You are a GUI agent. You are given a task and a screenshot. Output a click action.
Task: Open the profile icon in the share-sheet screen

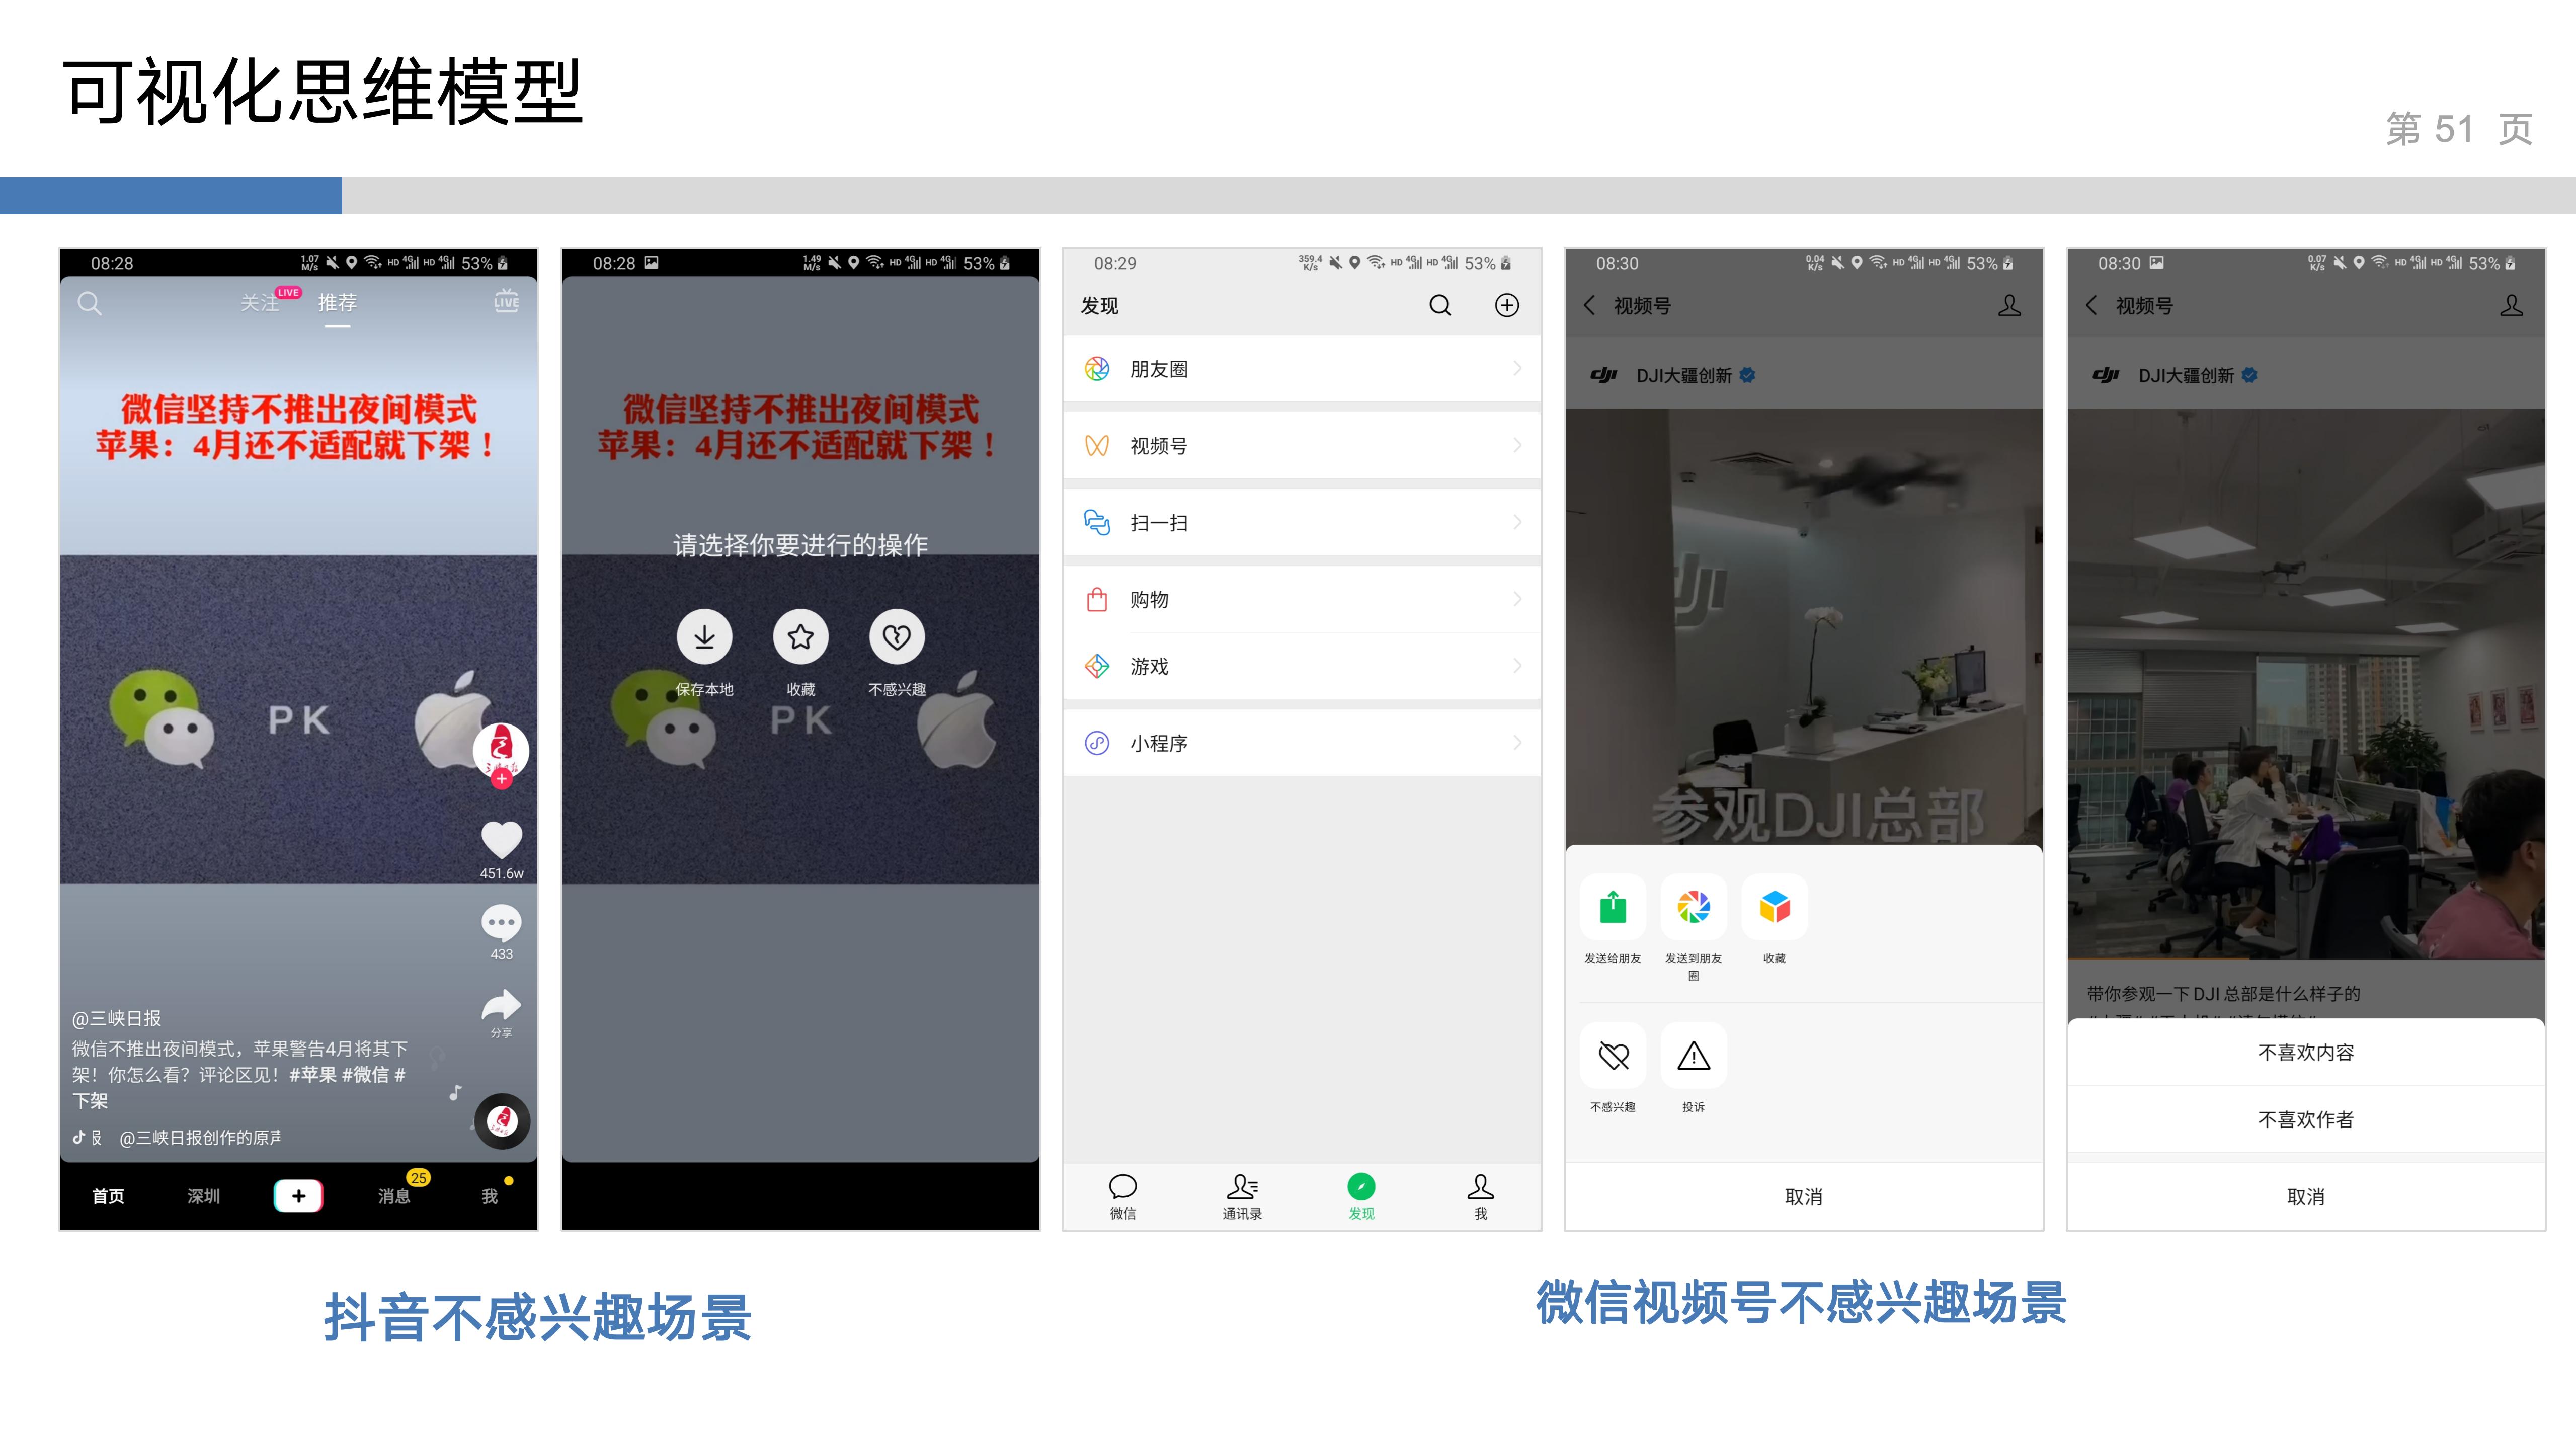coord(2009,305)
